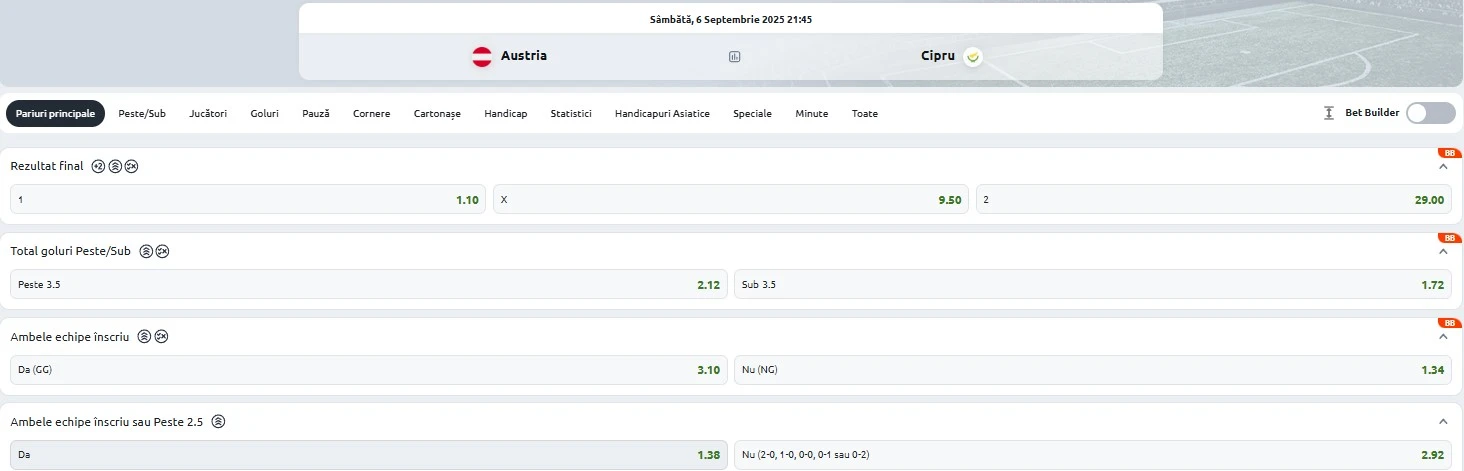Open the Handicapuri Asiatice tab

pyautogui.click(x=662, y=114)
